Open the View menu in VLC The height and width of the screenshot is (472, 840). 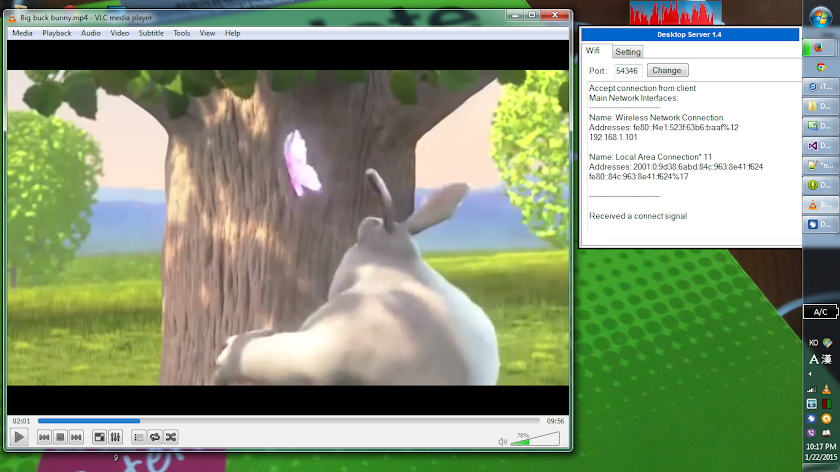click(x=207, y=33)
